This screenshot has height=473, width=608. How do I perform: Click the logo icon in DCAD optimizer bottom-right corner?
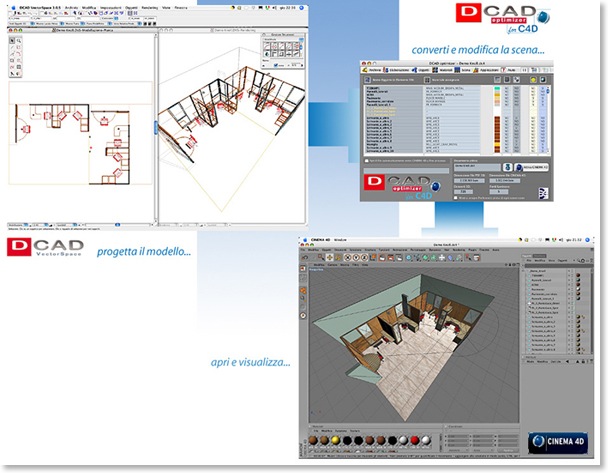(543, 193)
